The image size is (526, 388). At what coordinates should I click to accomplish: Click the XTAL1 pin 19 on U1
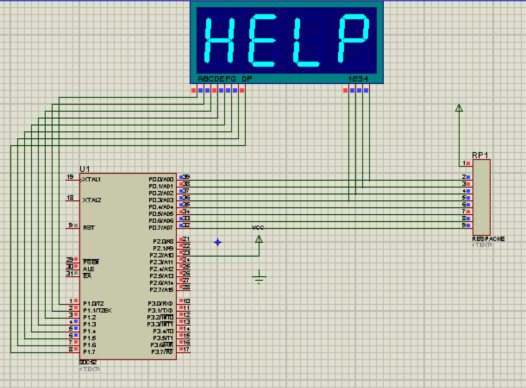click(73, 179)
